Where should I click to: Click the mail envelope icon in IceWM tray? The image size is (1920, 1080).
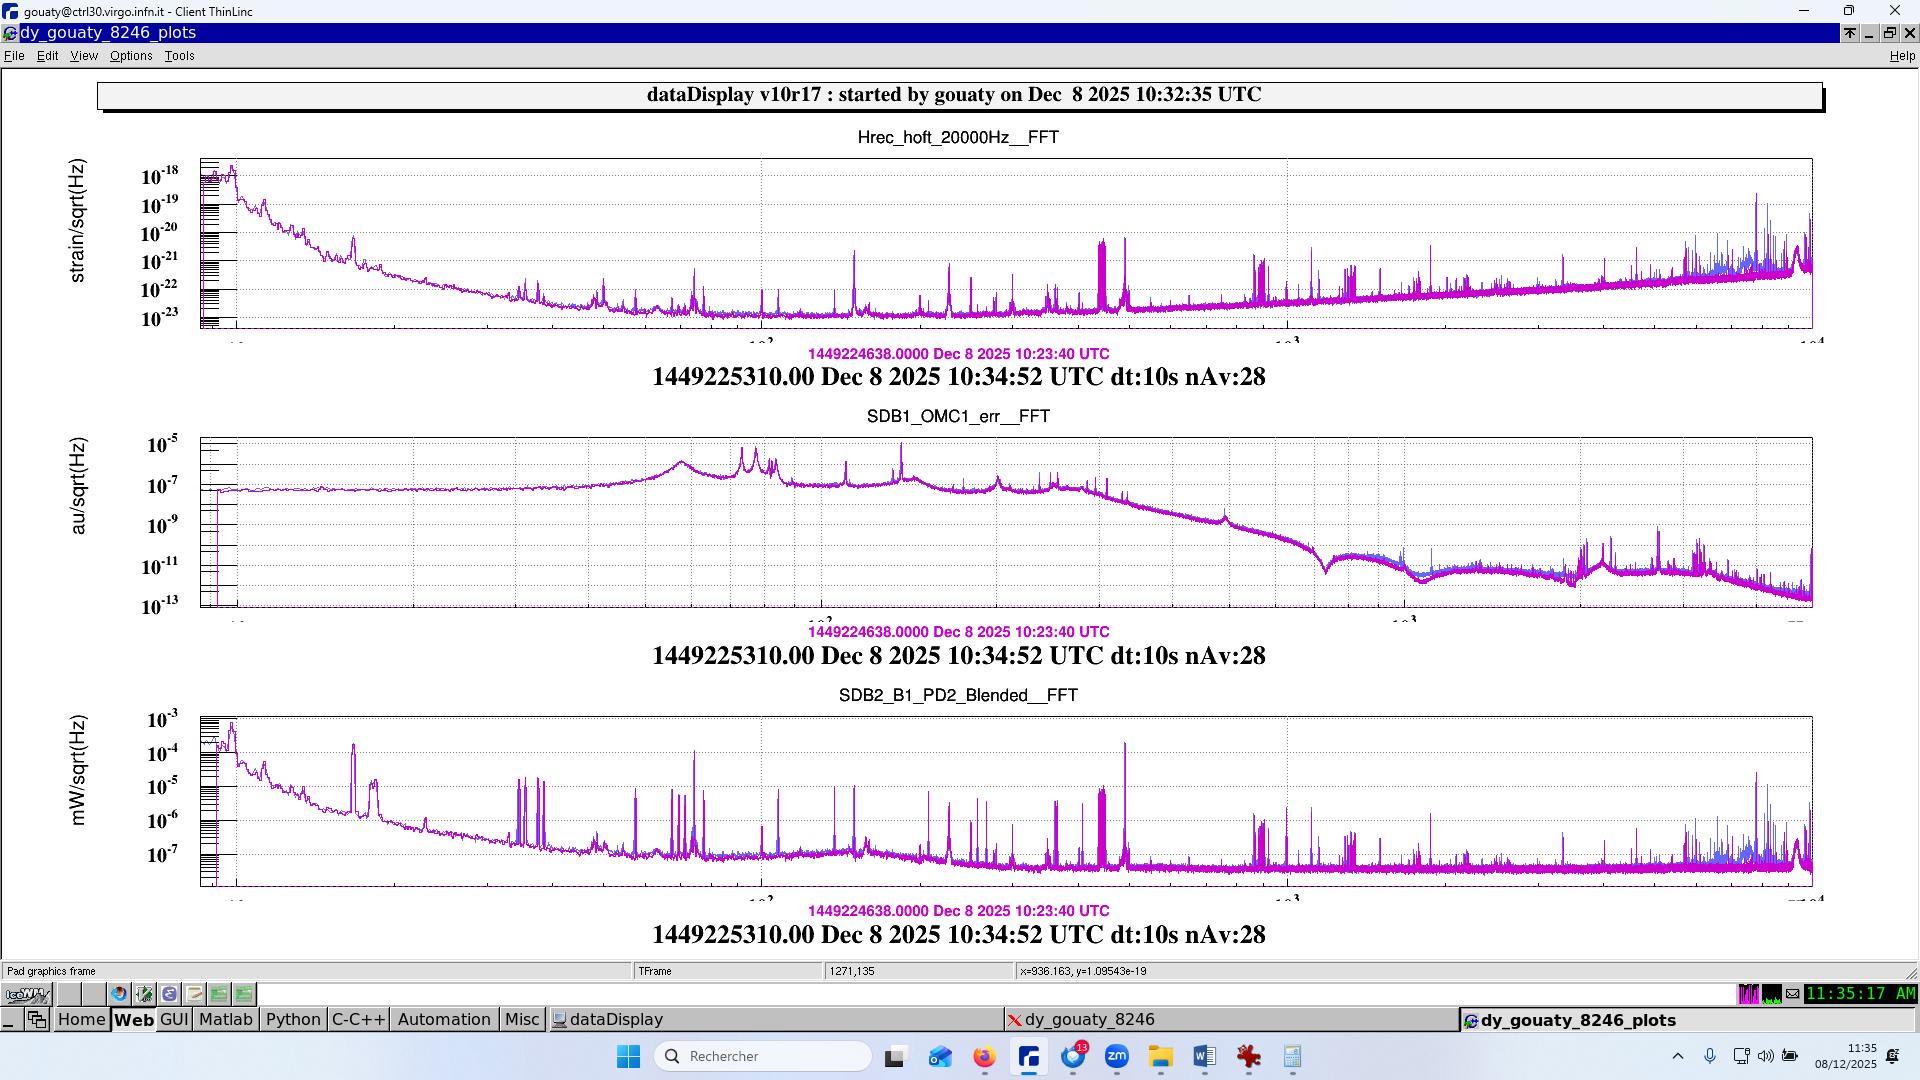tap(1793, 994)
